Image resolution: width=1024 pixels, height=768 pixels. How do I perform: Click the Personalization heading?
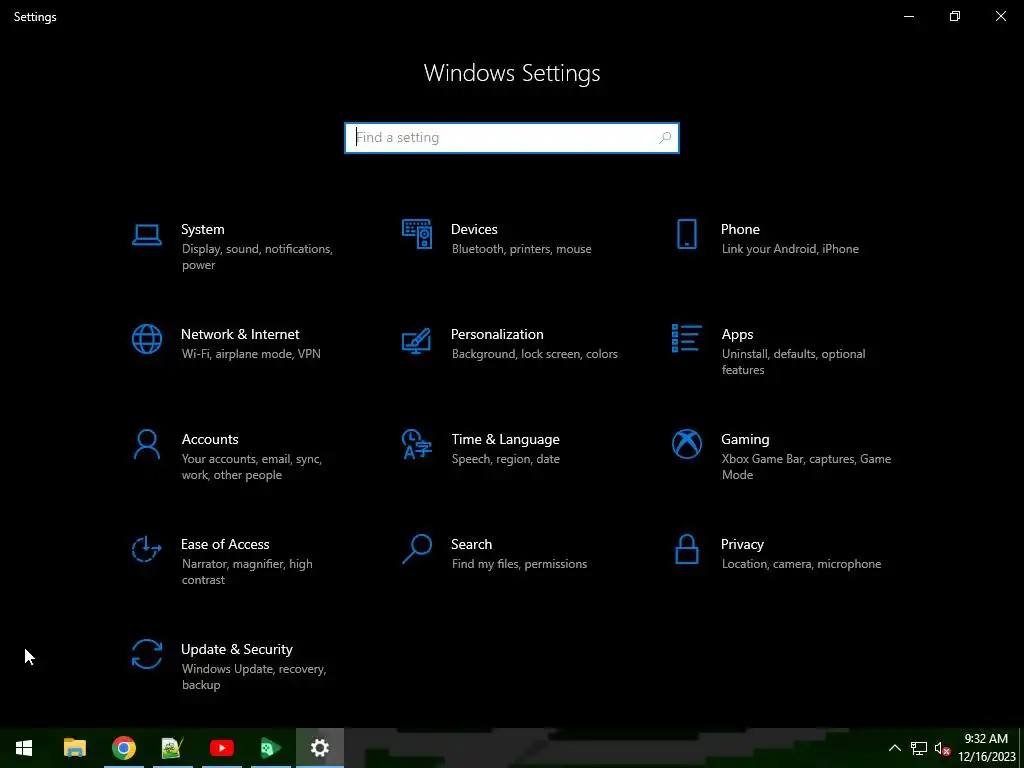click(497, 334)
